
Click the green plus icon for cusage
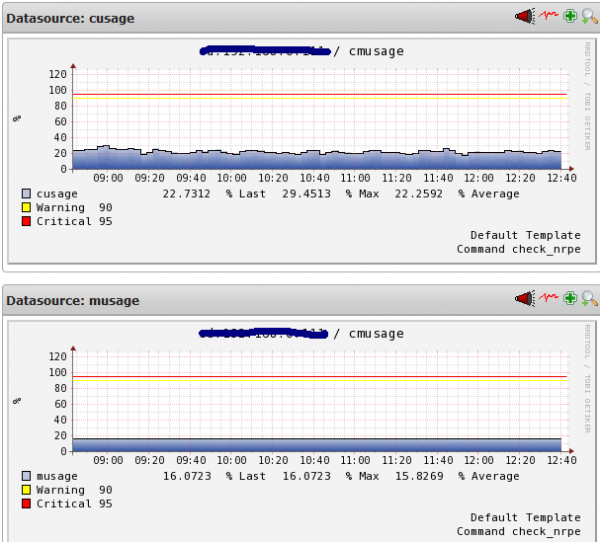click(x=570, y=16)
